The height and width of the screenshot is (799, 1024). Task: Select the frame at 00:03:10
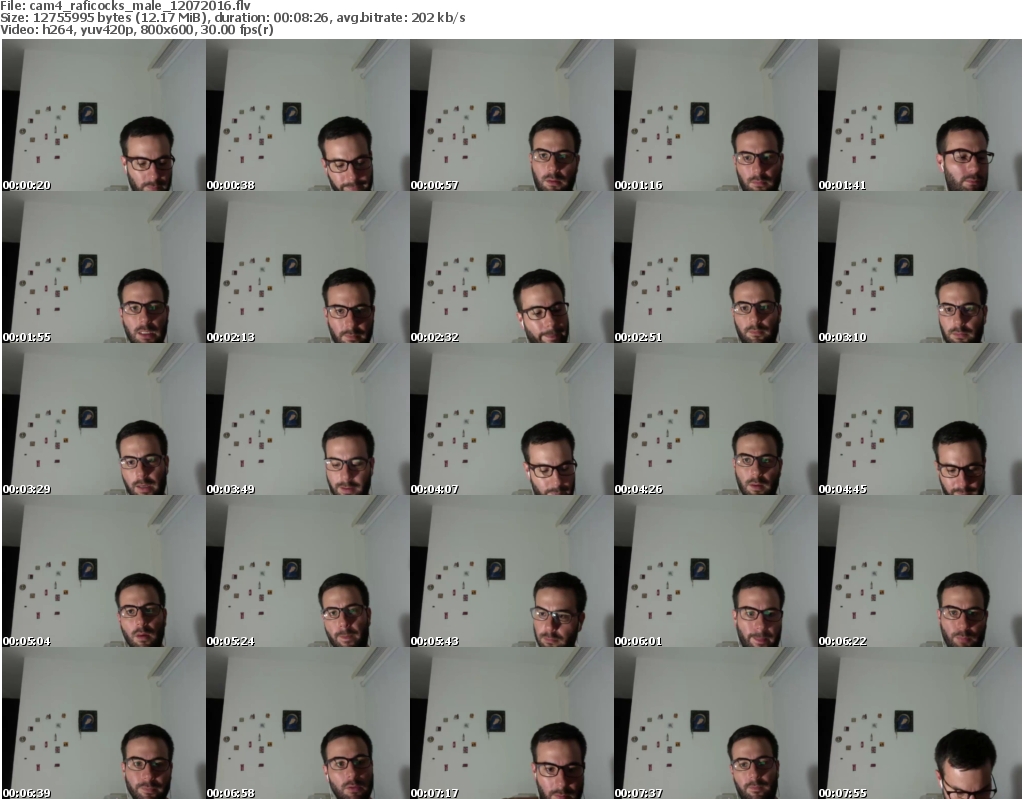click(920, 267)
